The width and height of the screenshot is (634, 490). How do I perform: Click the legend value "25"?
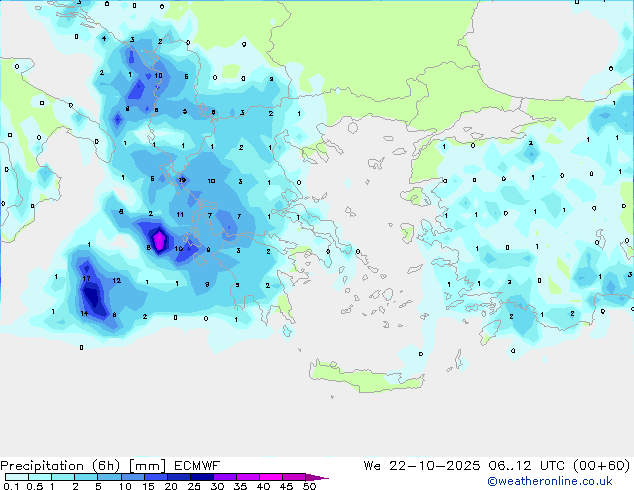click(x=194, y=486)
